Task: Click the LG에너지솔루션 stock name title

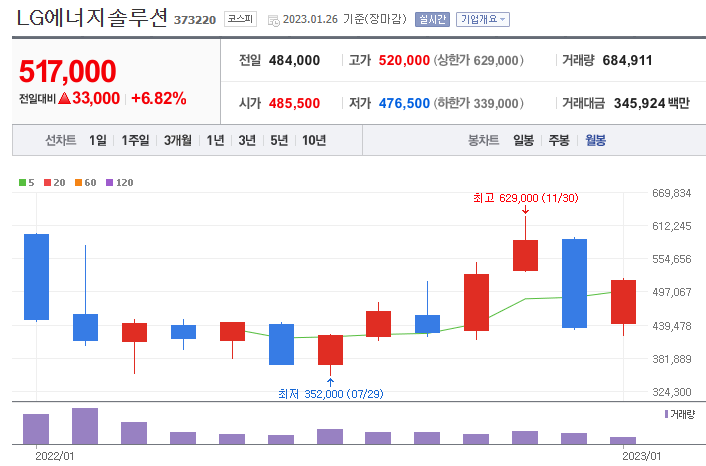Action: click(91, 18)
